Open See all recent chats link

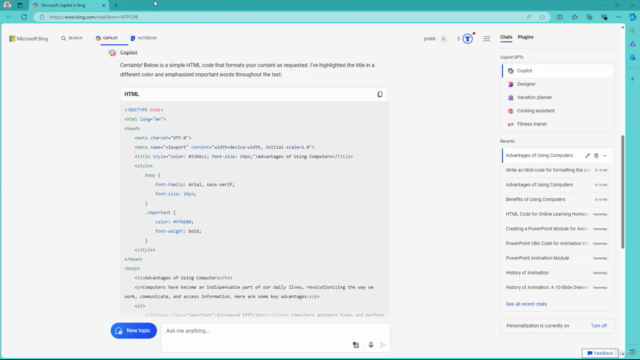pos(526,304)
